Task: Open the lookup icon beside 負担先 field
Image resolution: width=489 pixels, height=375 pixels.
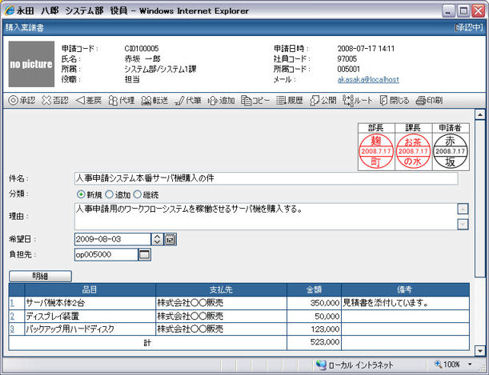Action: 144,255
